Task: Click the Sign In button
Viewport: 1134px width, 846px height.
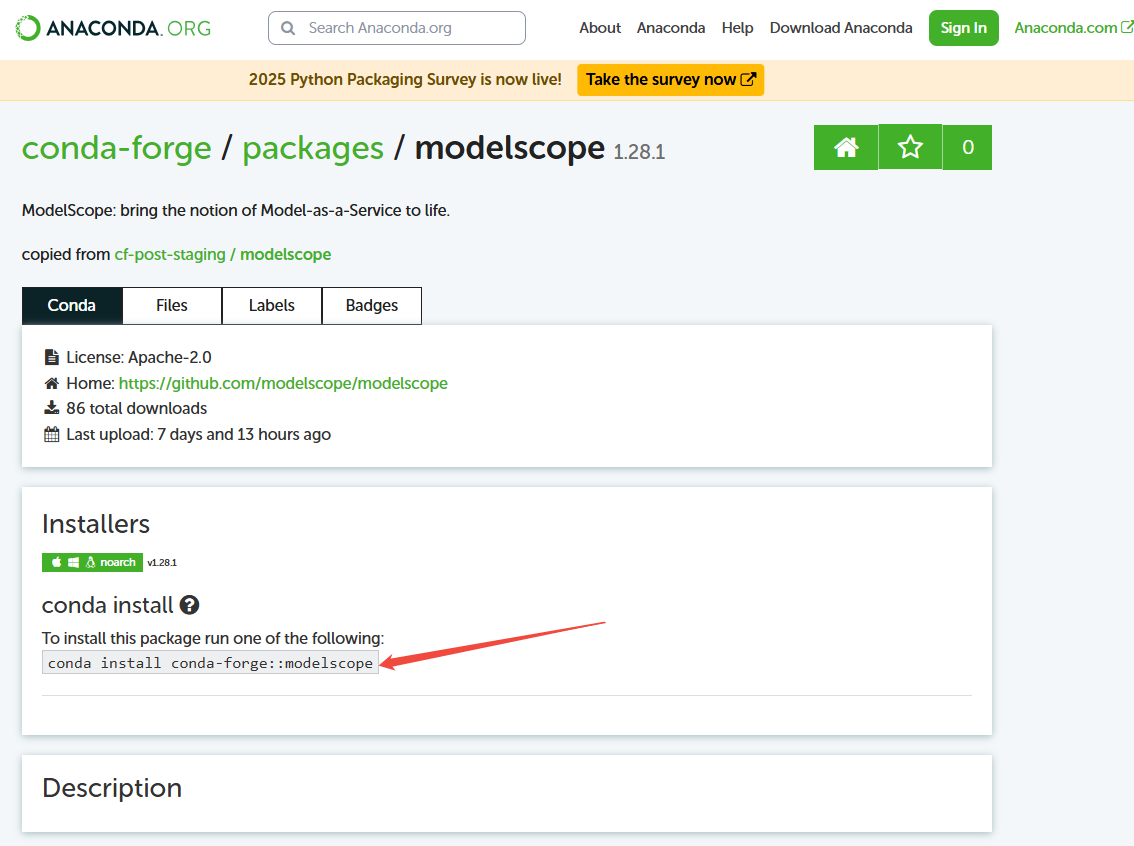Action: click(x=963, y=28)
